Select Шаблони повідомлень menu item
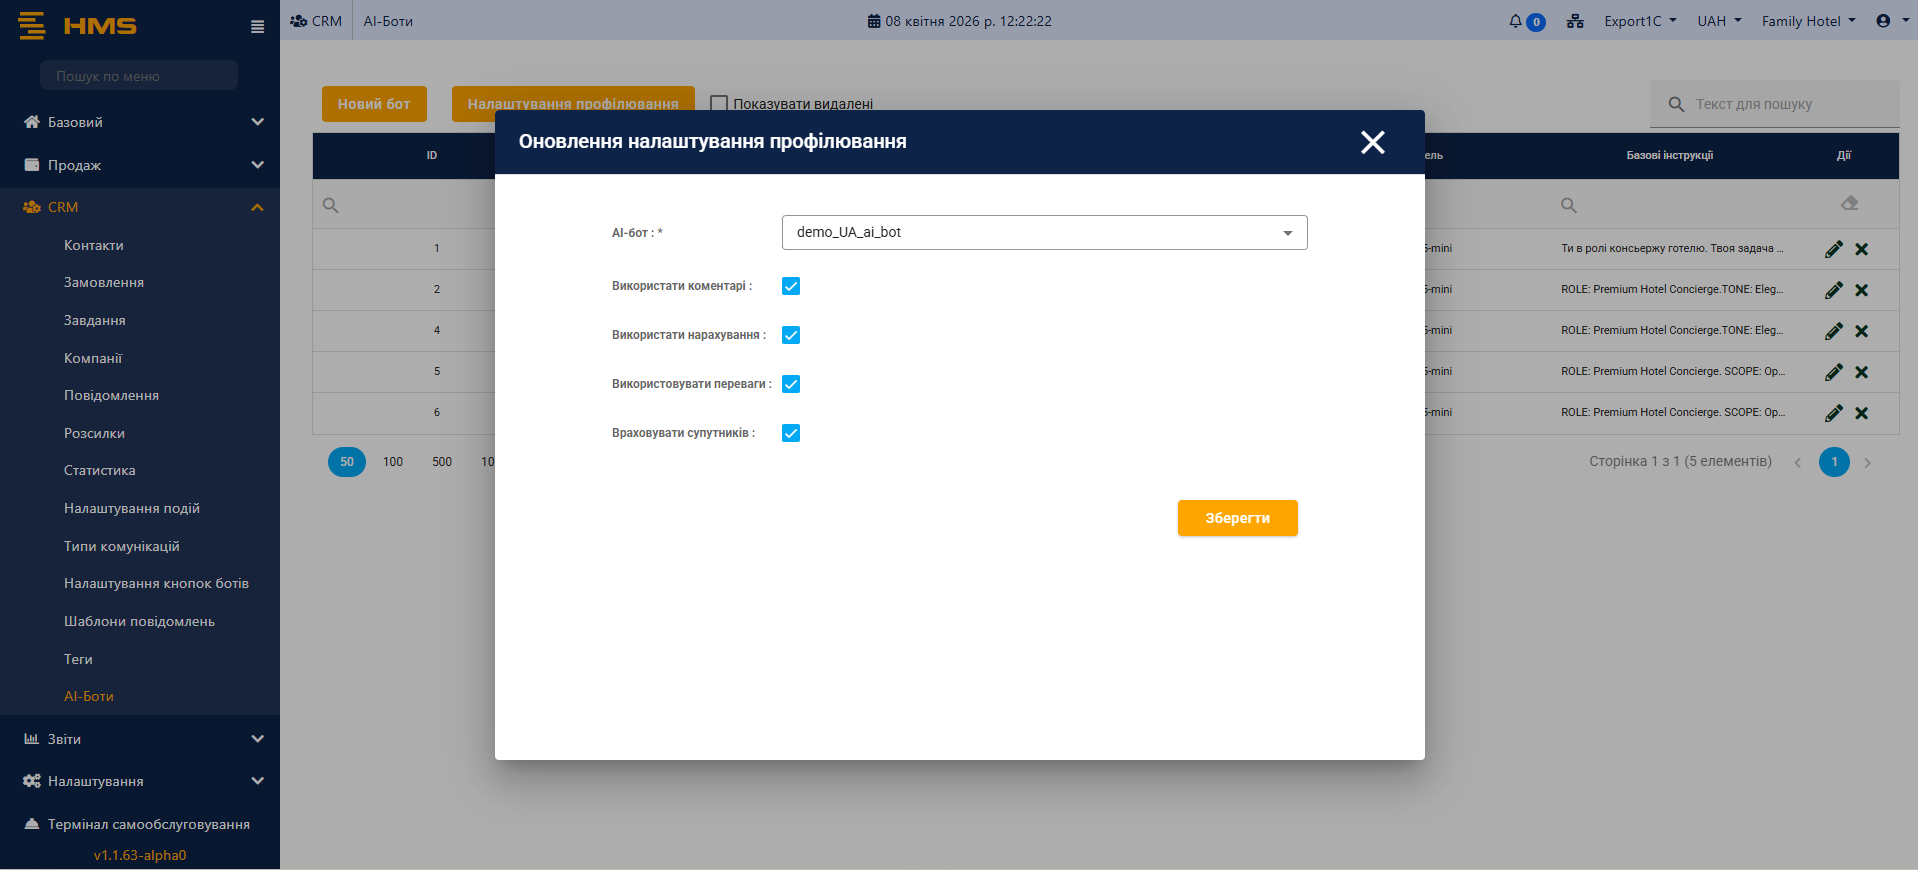This screenshot has width=1918, height=870. 139,621
